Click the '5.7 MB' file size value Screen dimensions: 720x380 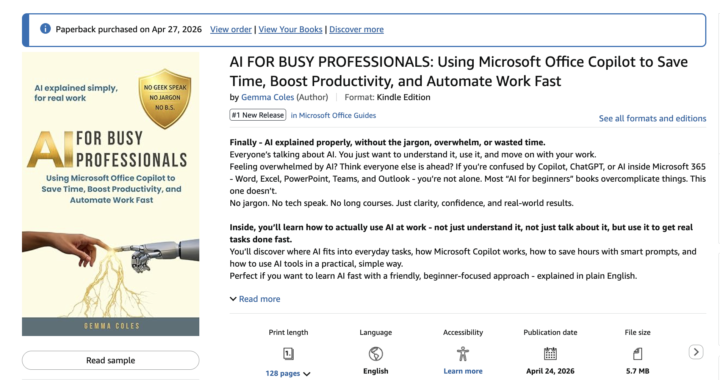click(637, 371)
